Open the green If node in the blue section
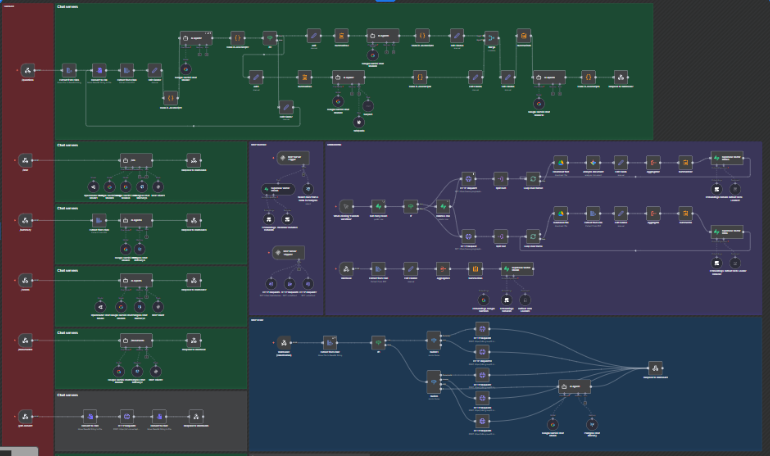The image size is (770, 456). [x=378, y=342]
